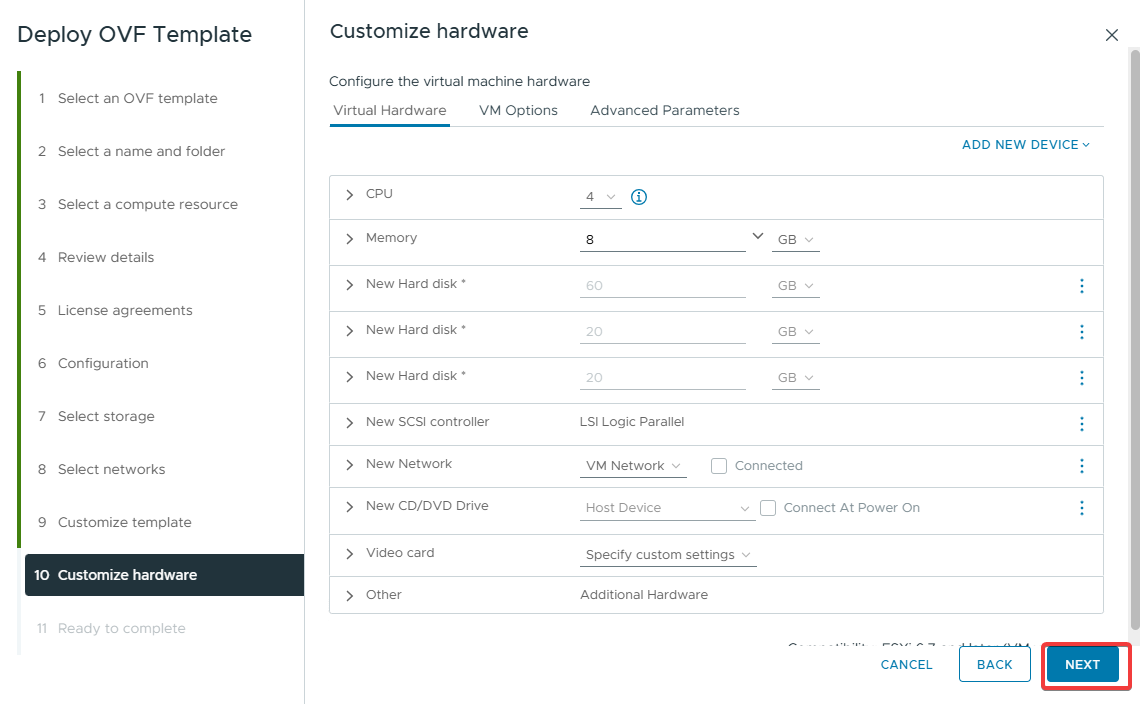
Task: Close the Deploy OVF Template dialog
Action: pos(1111,35)
